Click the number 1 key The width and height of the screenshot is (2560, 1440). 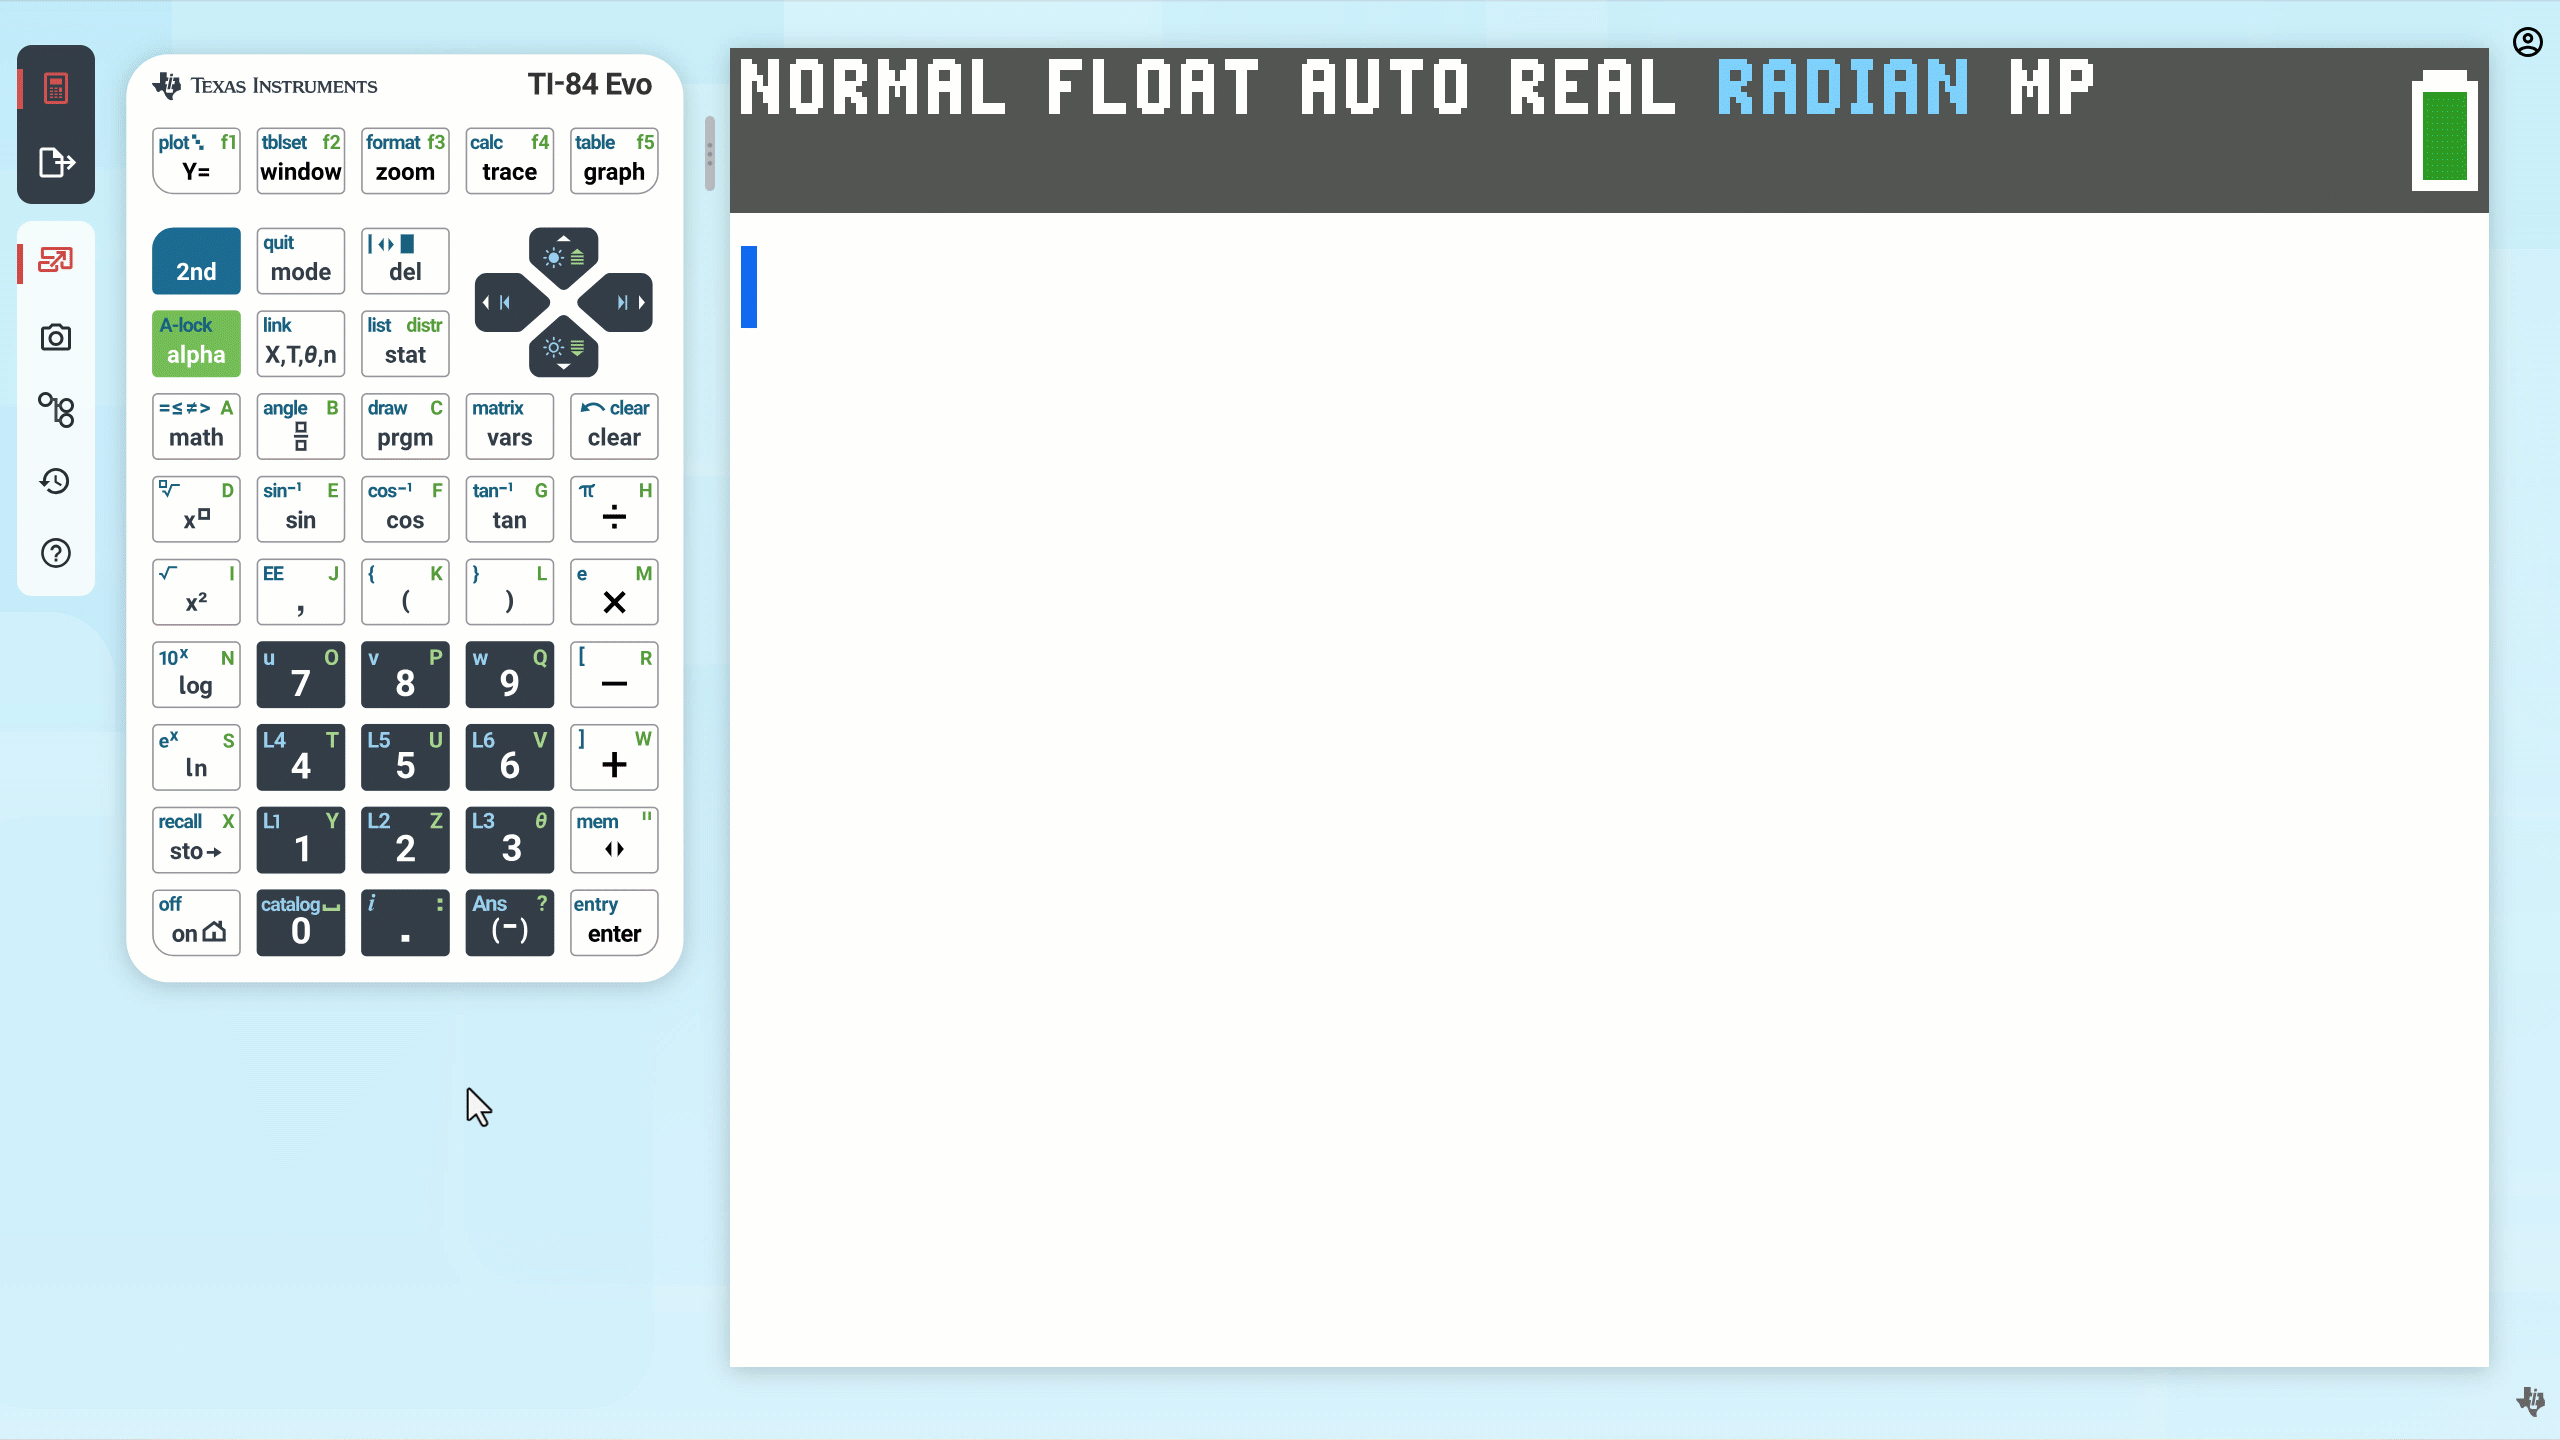pos(301,841)
